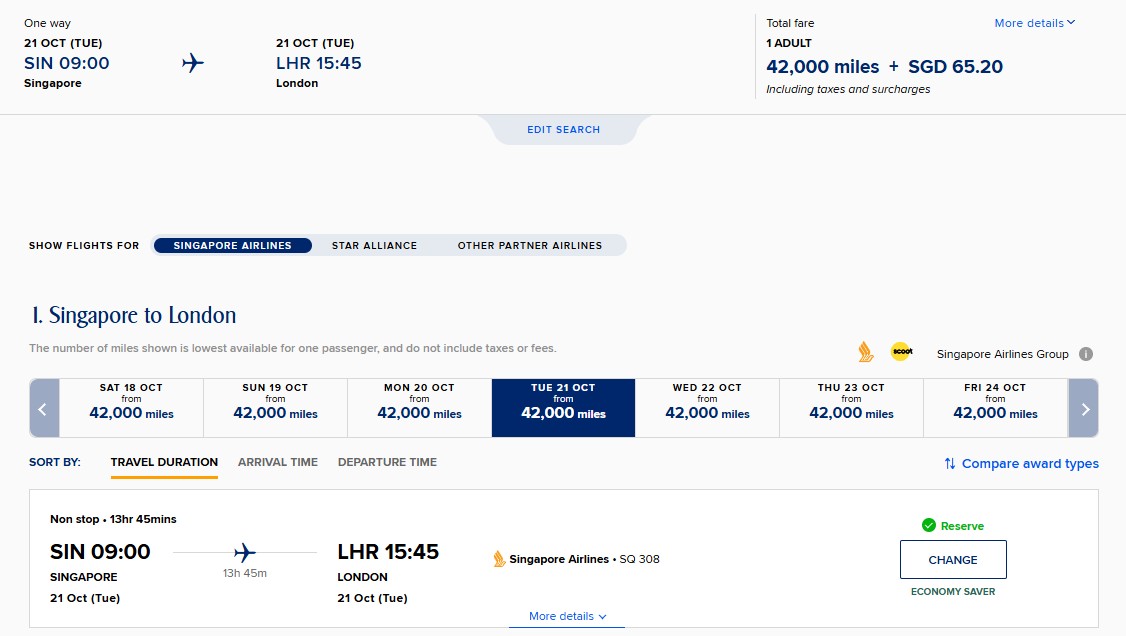The image size is (1126, 636).
Task: Expand More details in fare summary
Action: (1034, 23)
